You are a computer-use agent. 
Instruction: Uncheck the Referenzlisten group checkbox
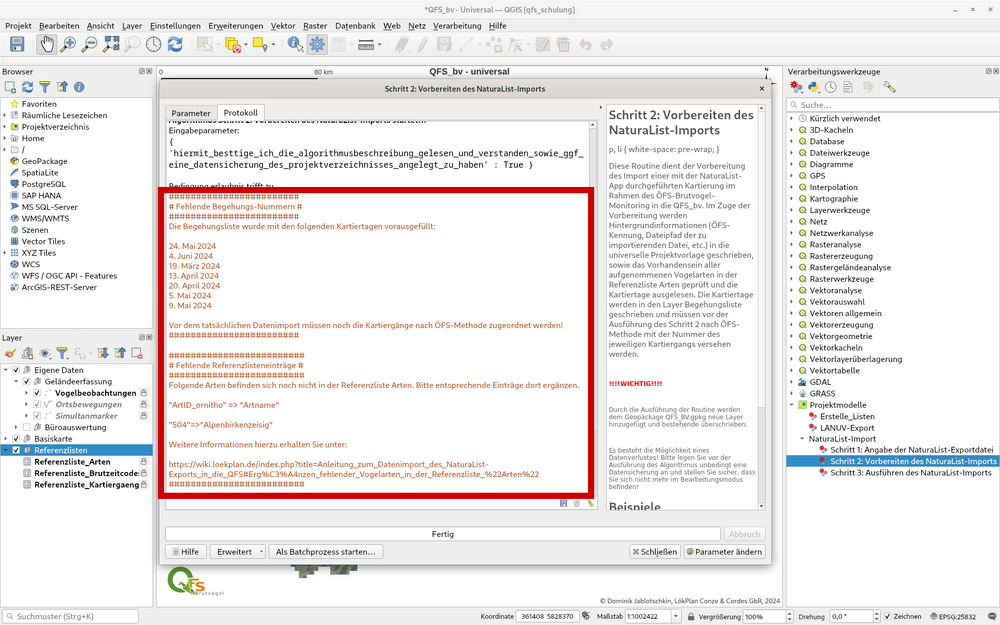coord(16,450)
